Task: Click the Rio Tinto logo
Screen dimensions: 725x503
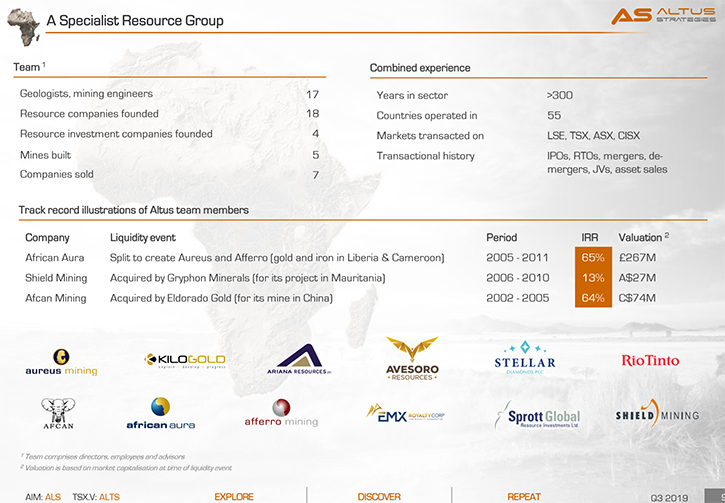Action: coord(650,360)
